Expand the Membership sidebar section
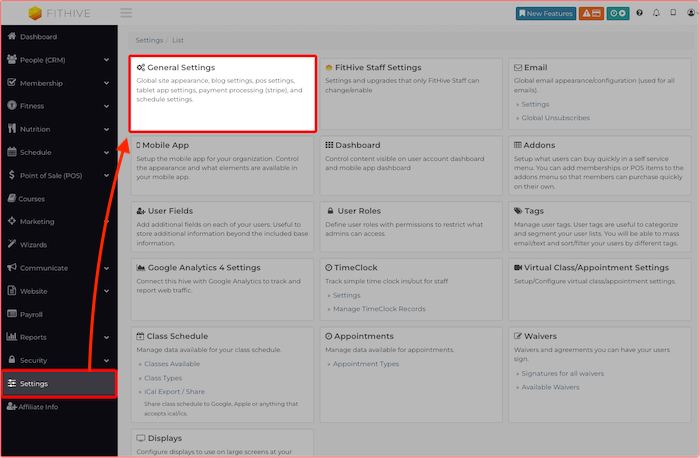Screen dimensions: 700x458 pyautogui.click(x=59, y=83)
